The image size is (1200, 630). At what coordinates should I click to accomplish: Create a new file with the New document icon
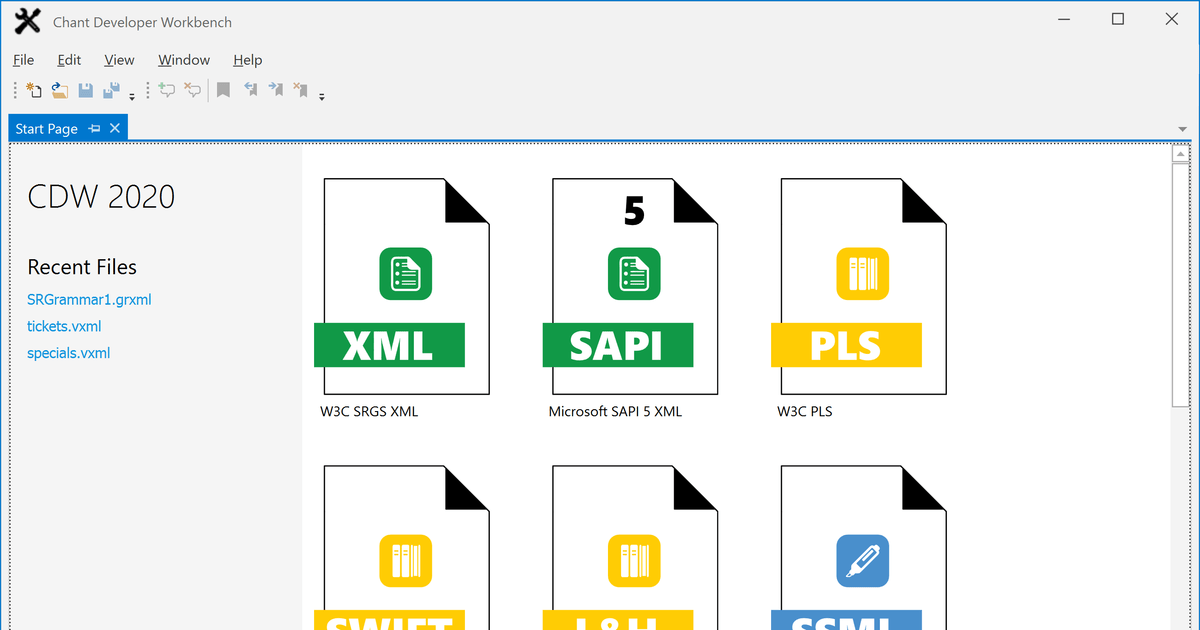(33, 90)
